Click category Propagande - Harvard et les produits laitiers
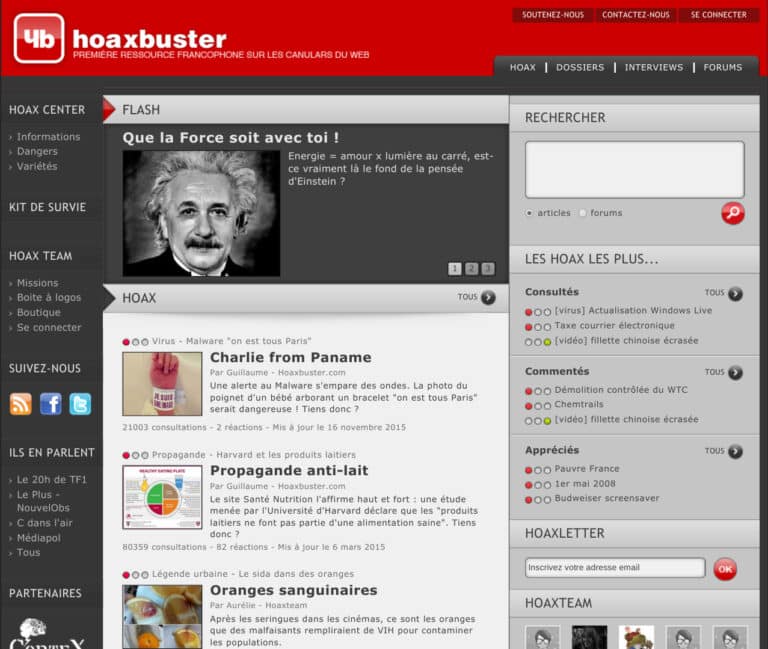The height and width of the screenshot is (649, 768). (x=254, y=455)
